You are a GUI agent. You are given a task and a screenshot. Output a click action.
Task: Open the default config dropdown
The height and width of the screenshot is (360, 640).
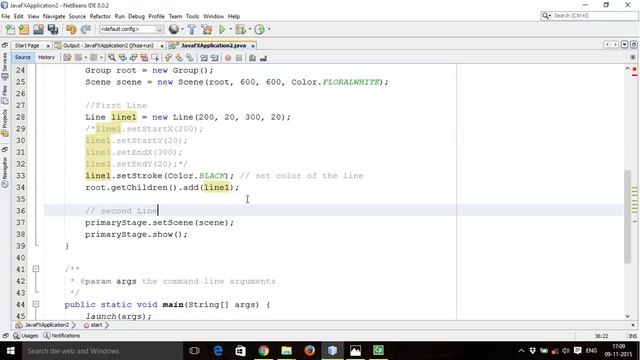click(131, 29)
